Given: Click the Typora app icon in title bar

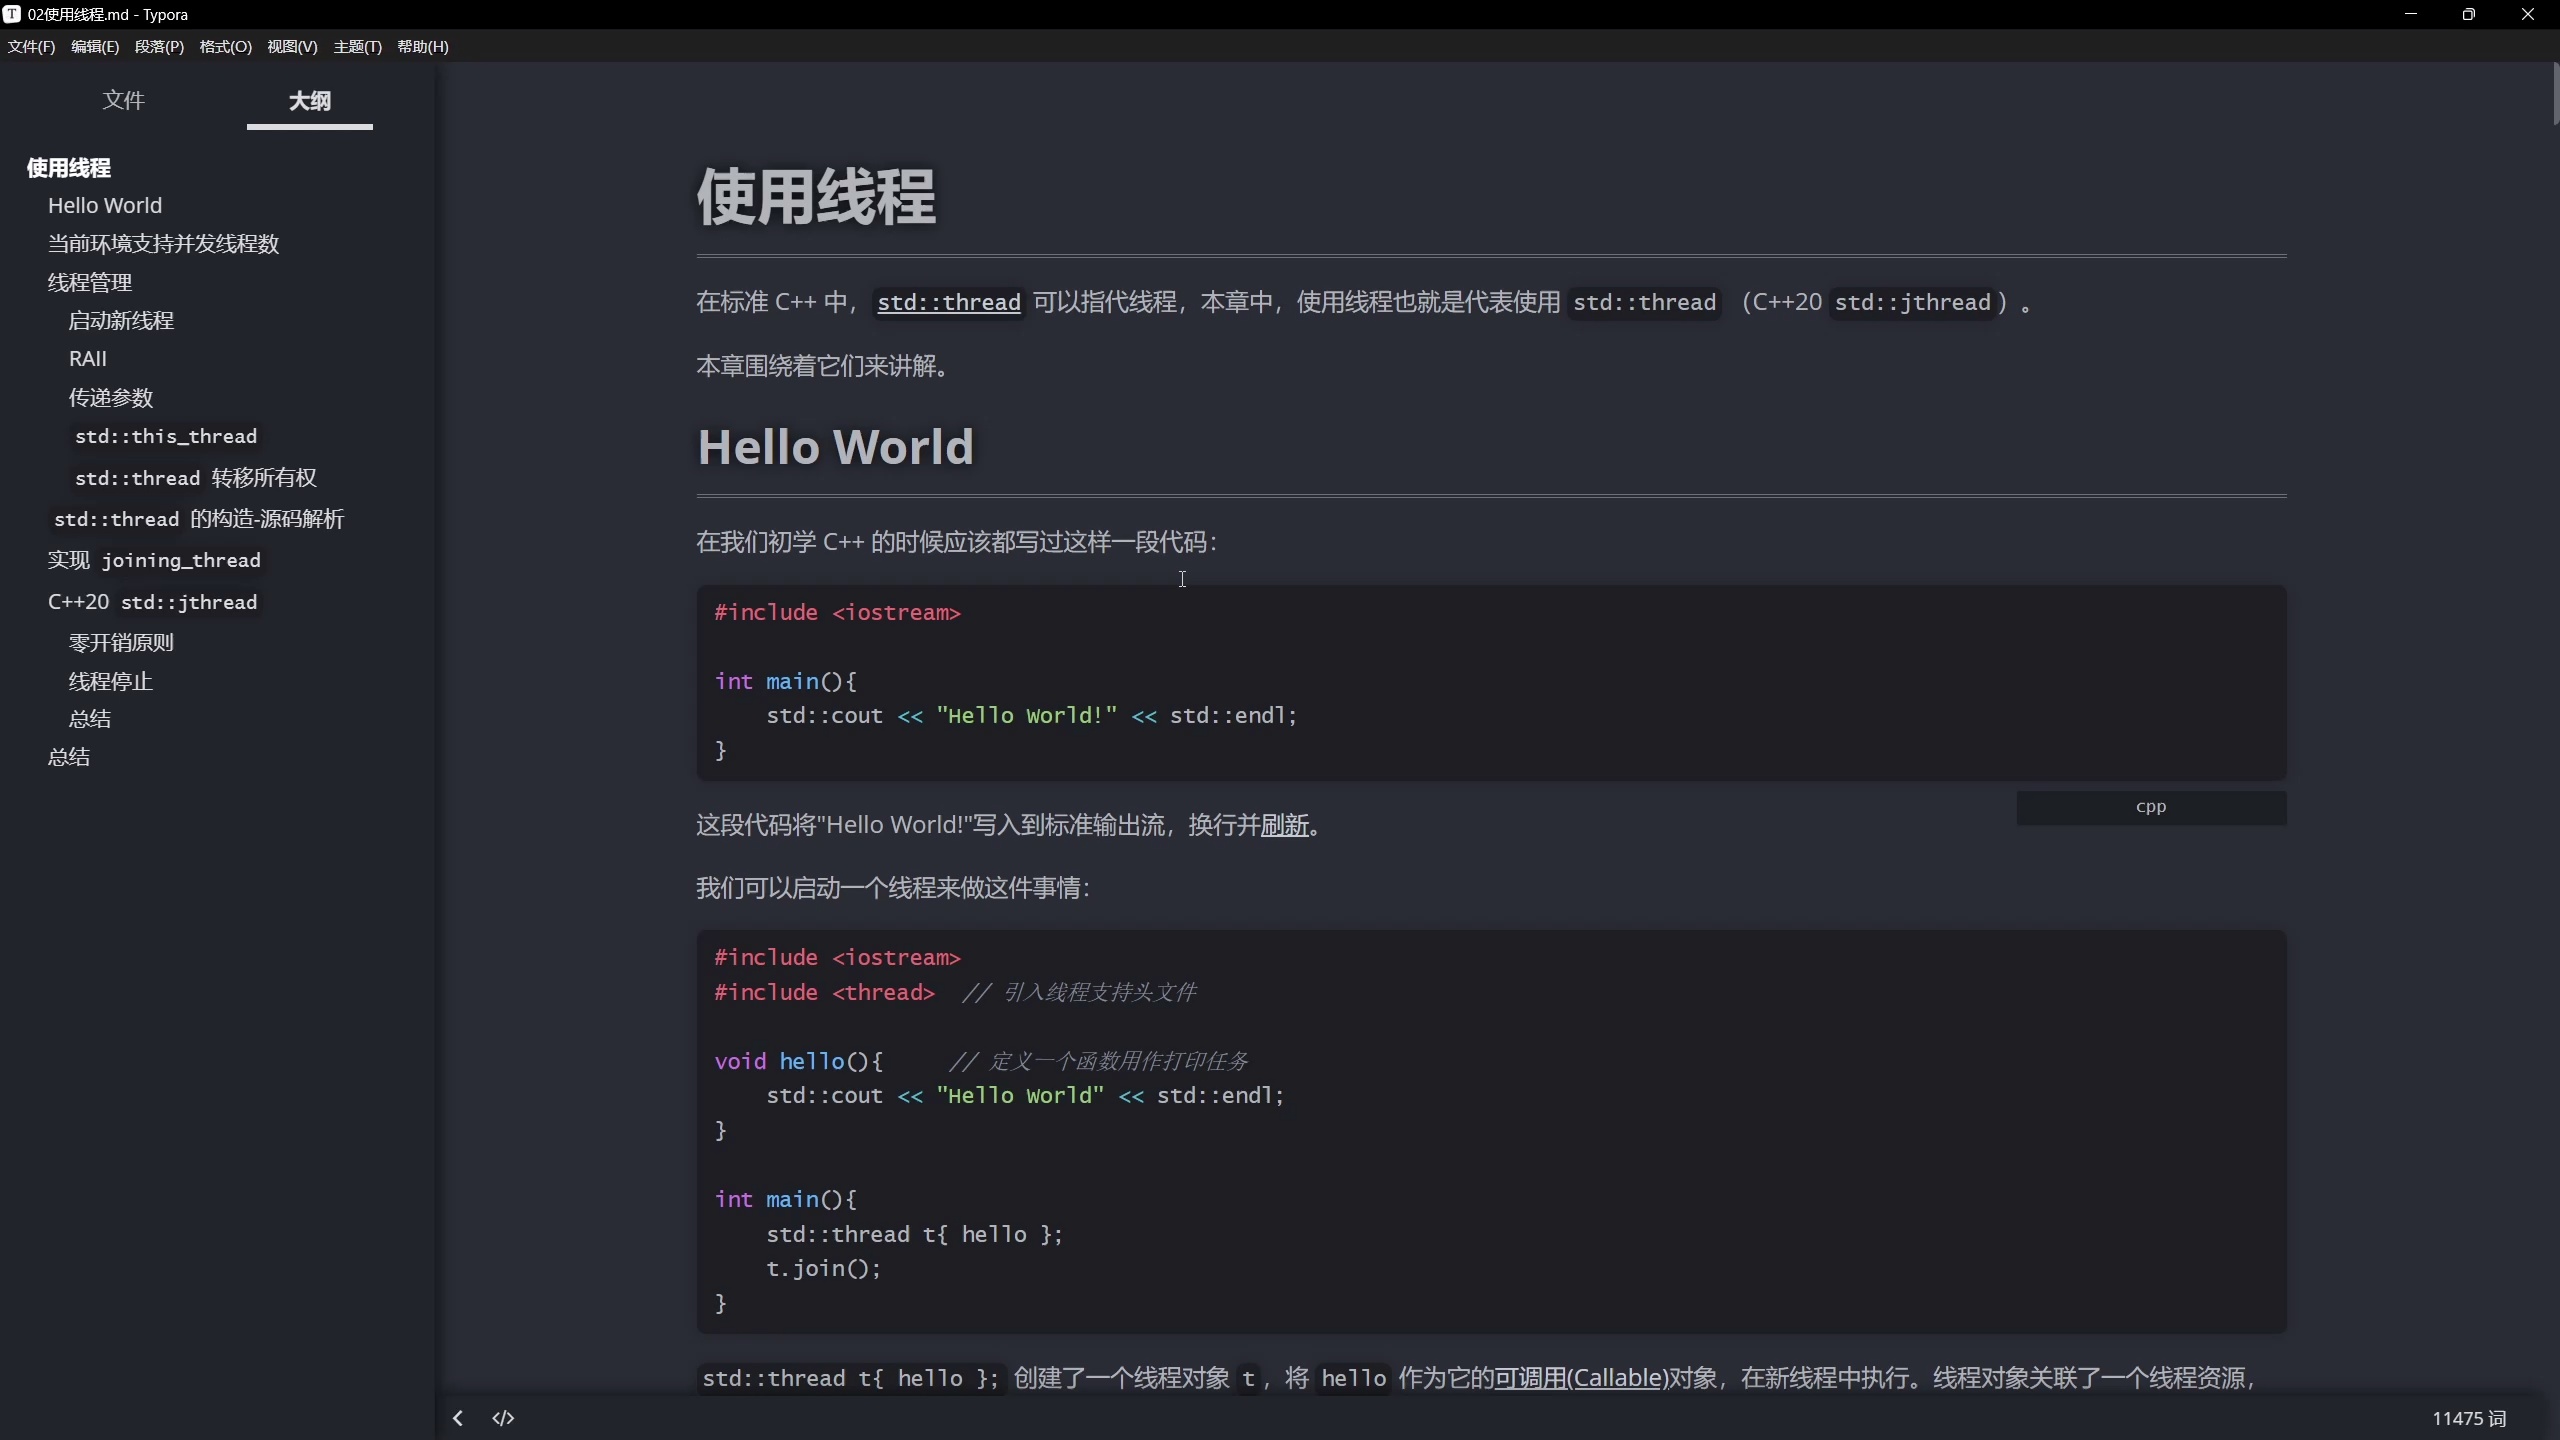Looking at the screenshot, I should (12, 14).
